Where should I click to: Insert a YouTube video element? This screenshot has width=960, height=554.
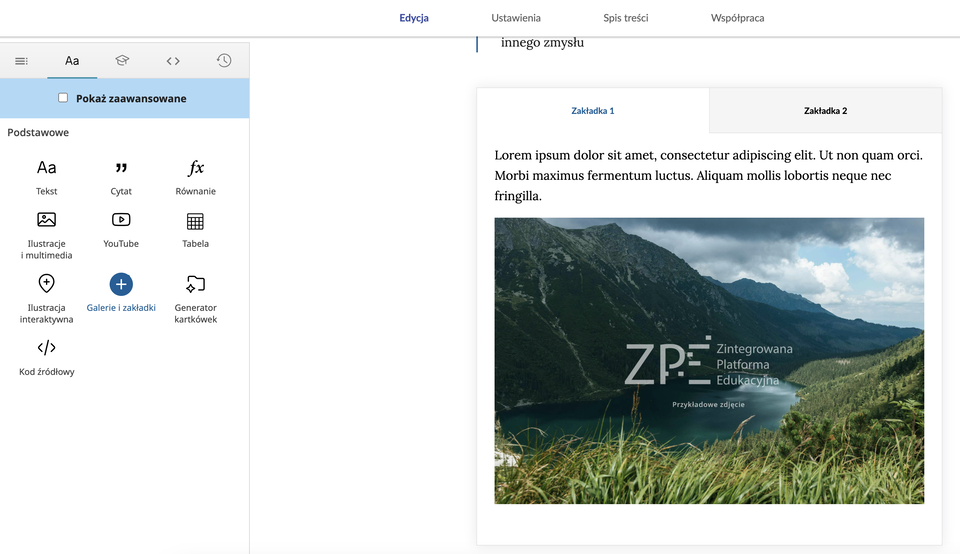[x=121, y=228]
